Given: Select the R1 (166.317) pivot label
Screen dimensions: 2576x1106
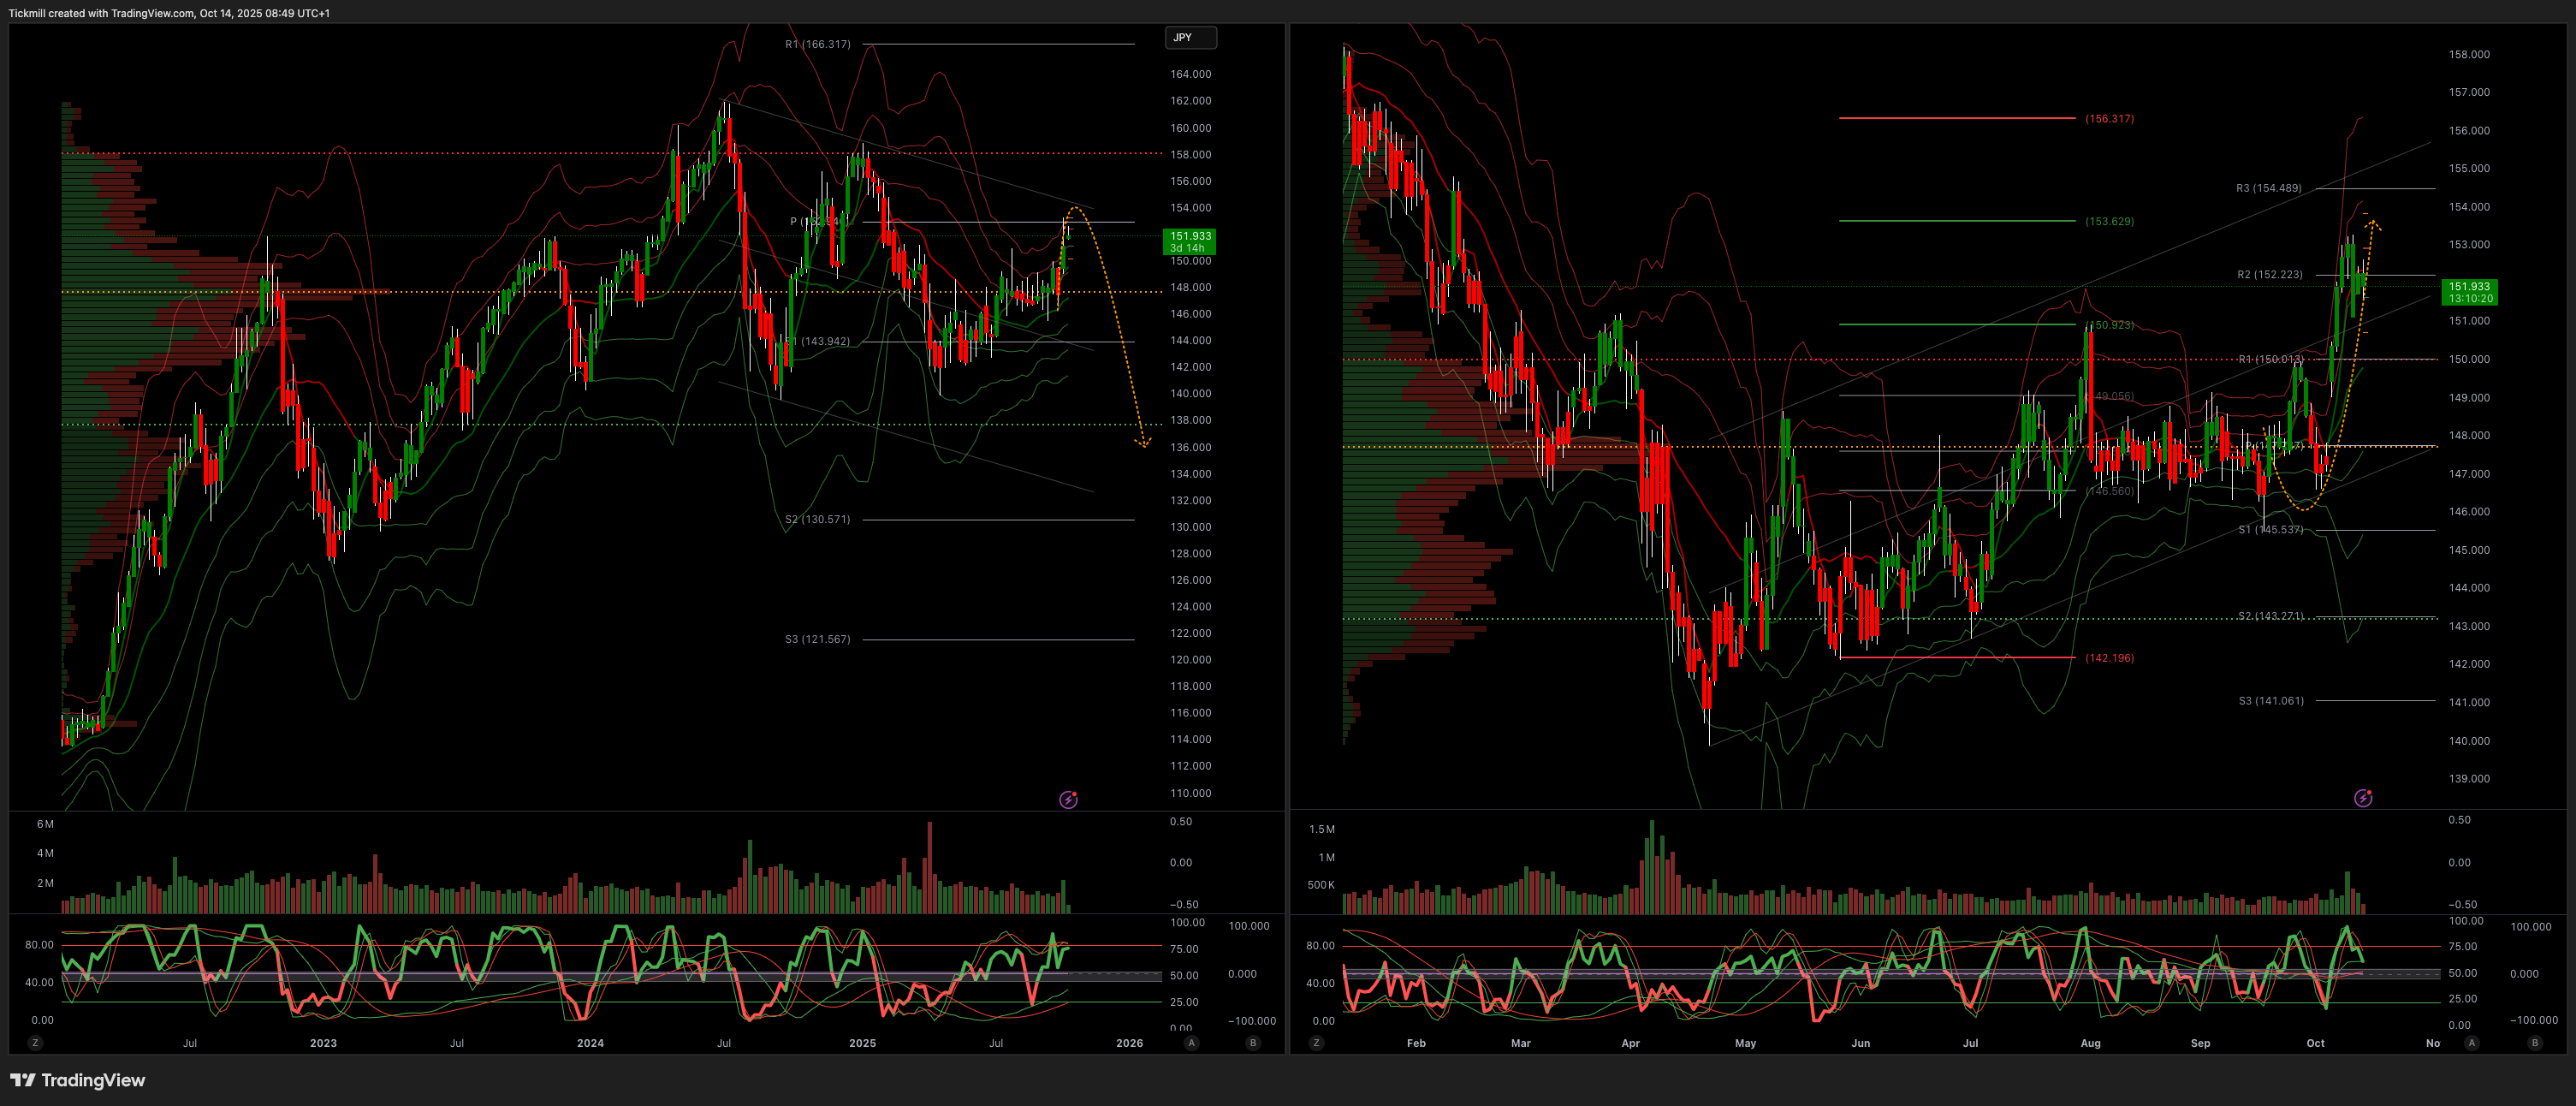Looking at the screenshot, I should pyautogui.click(x=817, y=44).
